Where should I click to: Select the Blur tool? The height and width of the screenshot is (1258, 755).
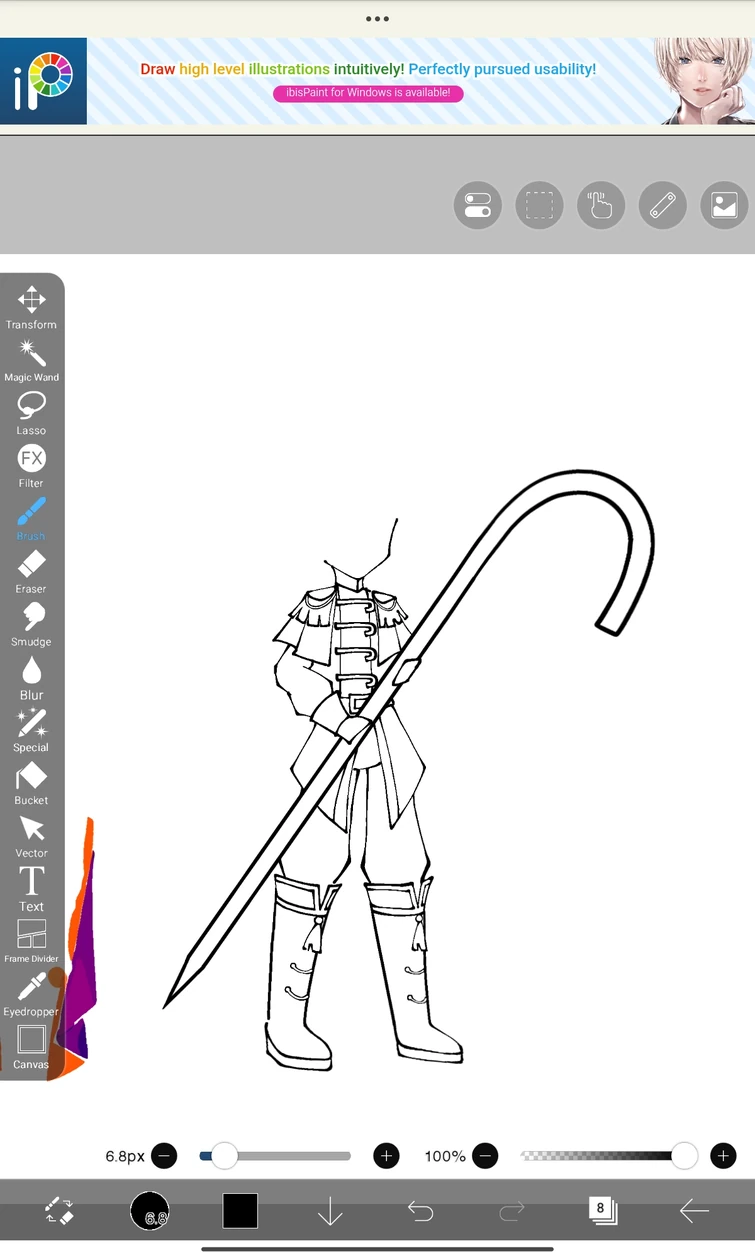point(31,679)
